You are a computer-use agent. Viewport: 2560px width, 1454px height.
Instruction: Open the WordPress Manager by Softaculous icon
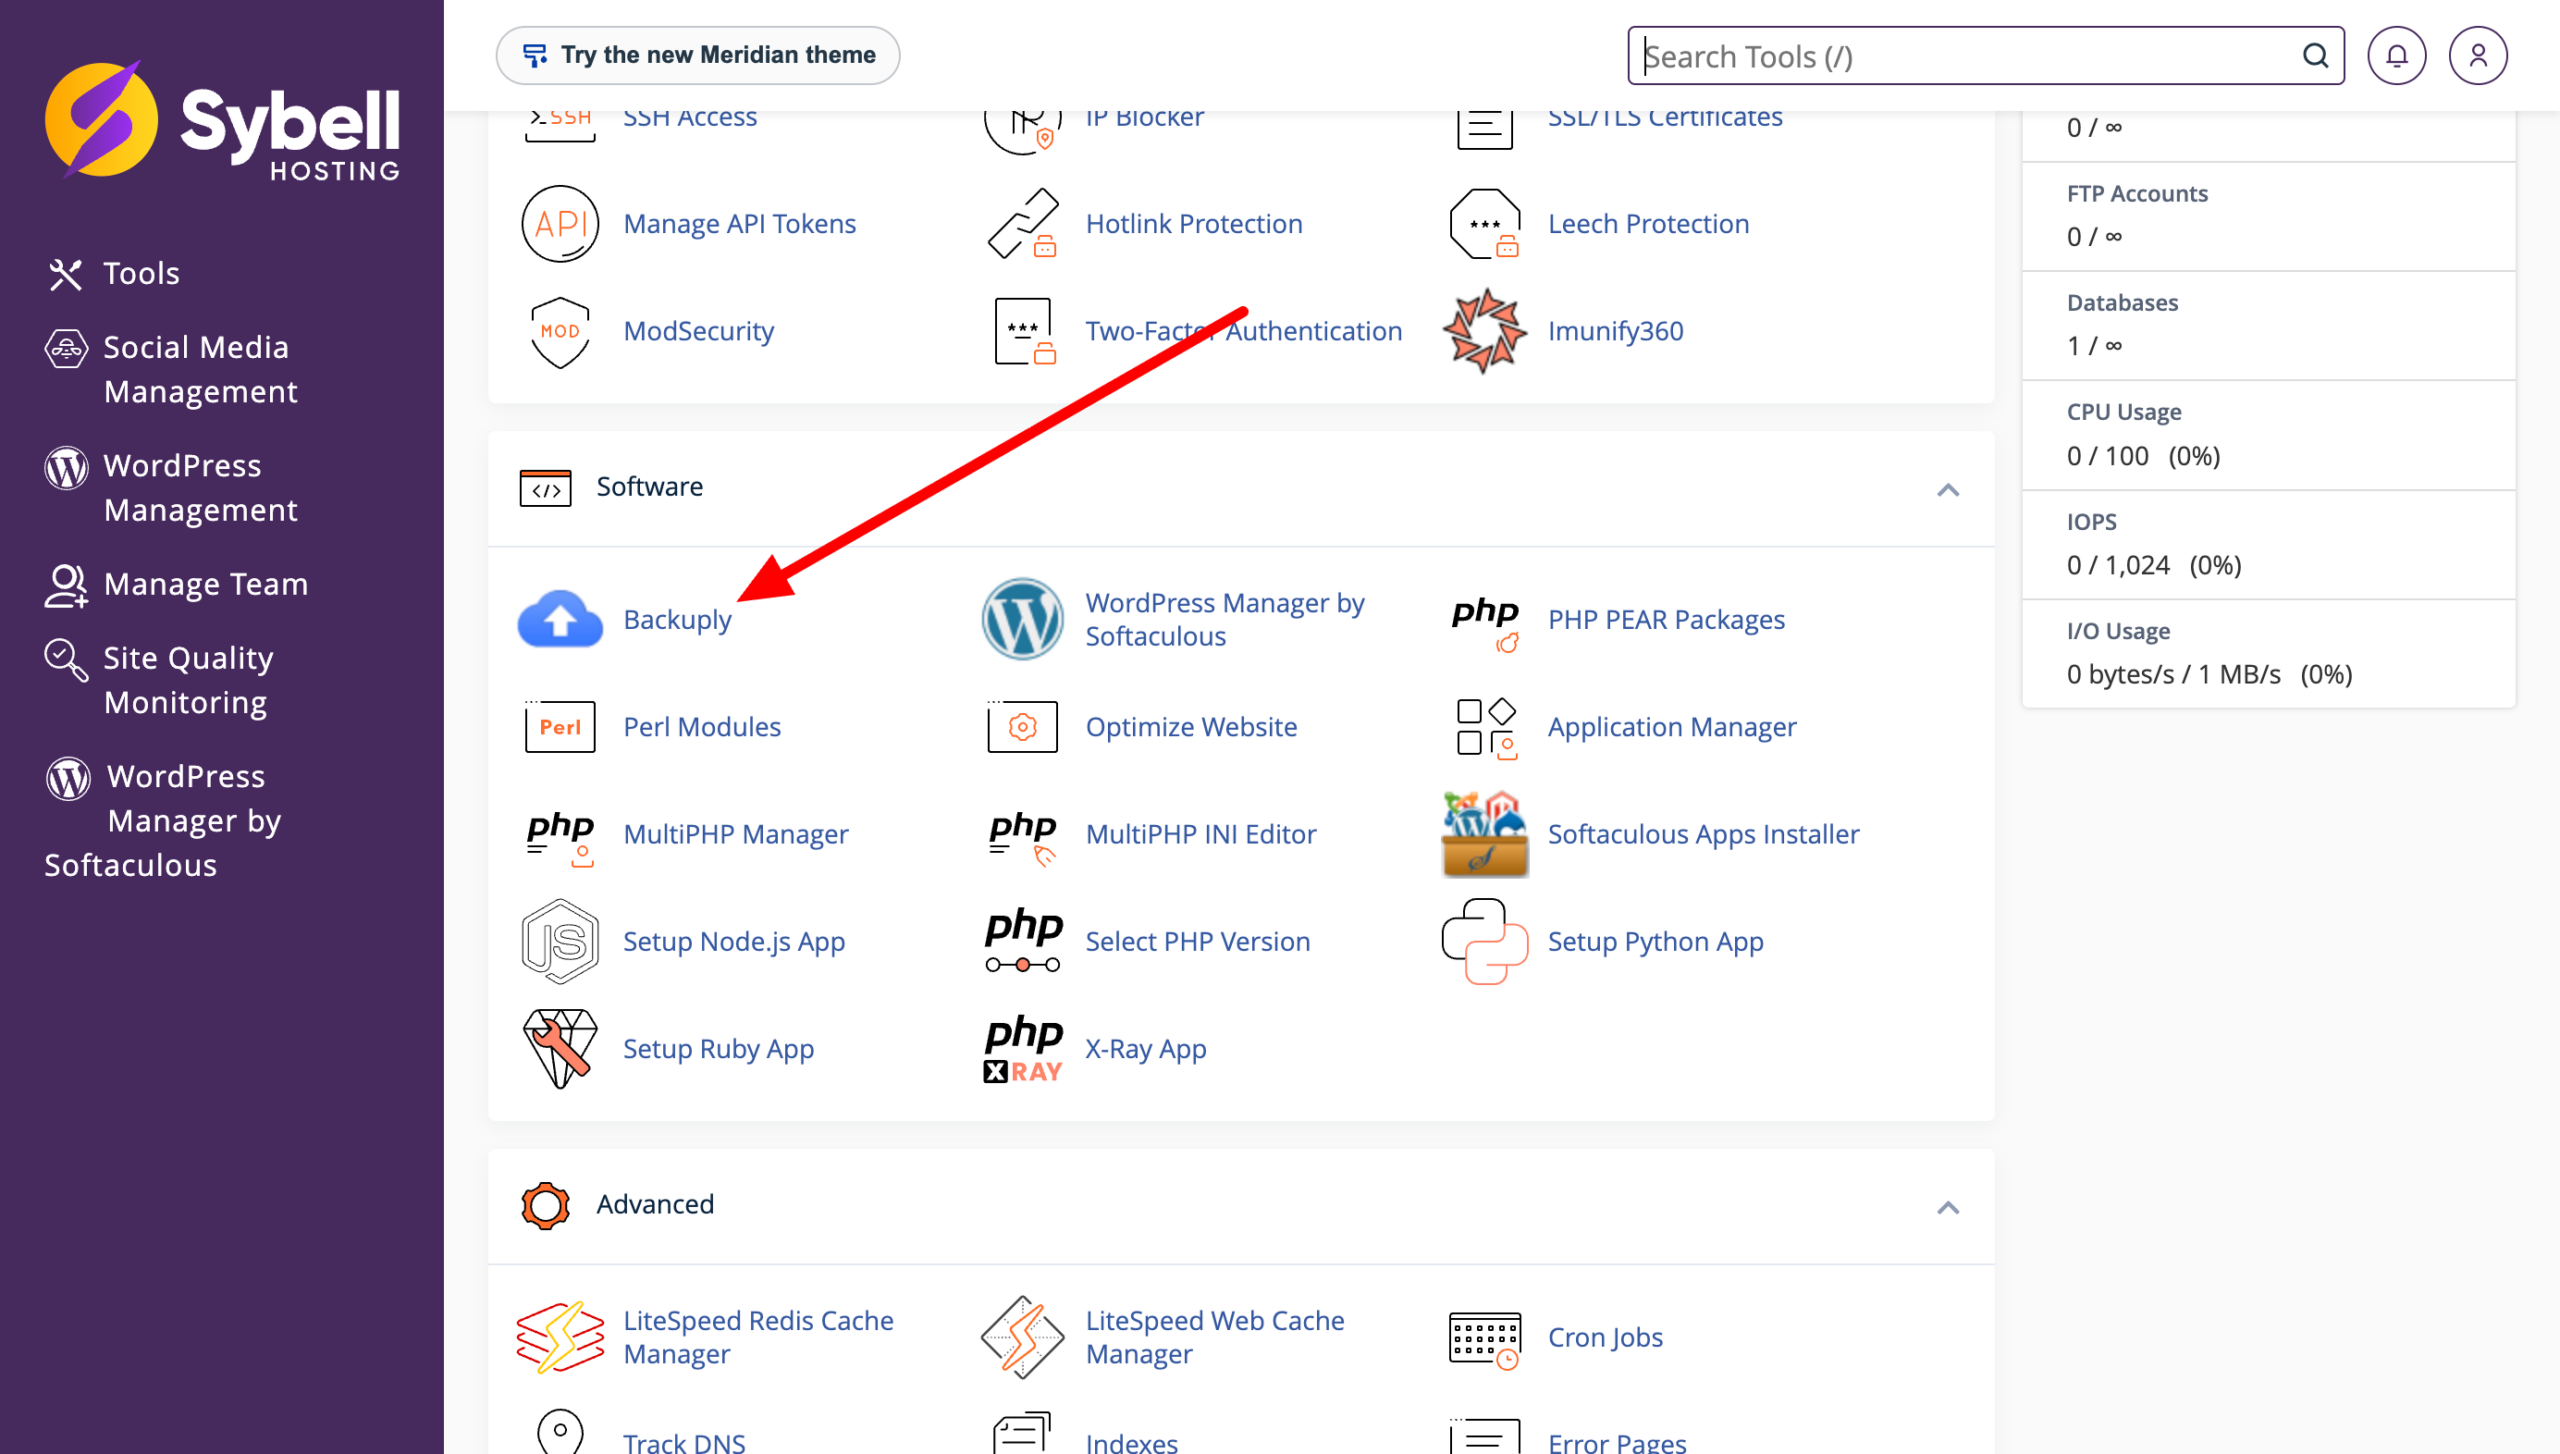coord(1022,619)
